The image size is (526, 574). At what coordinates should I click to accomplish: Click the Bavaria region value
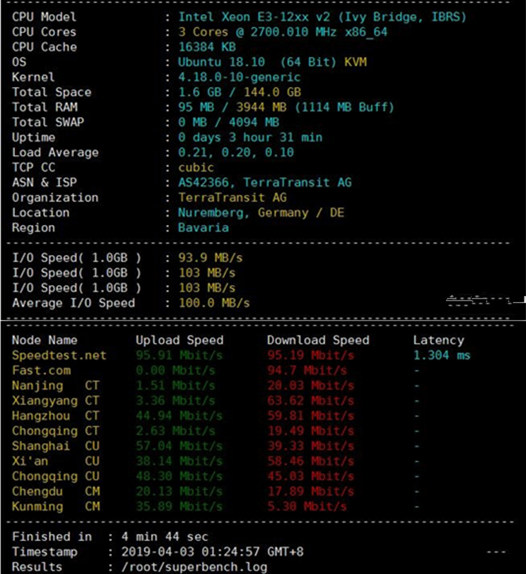point(203,228)
